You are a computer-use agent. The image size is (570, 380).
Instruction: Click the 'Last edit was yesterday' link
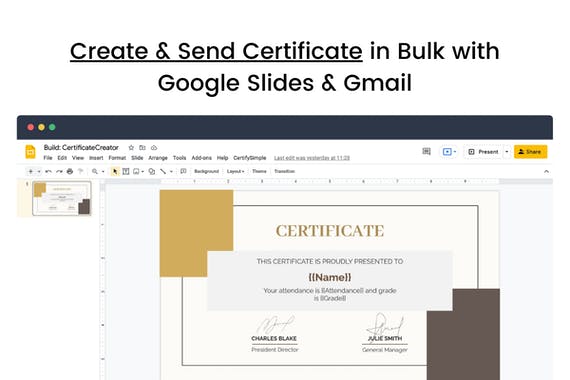[x=312, y=158]
